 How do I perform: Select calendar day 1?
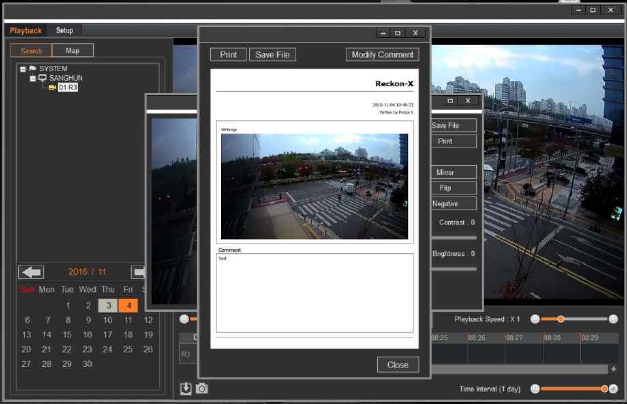(x=68, y=306)
